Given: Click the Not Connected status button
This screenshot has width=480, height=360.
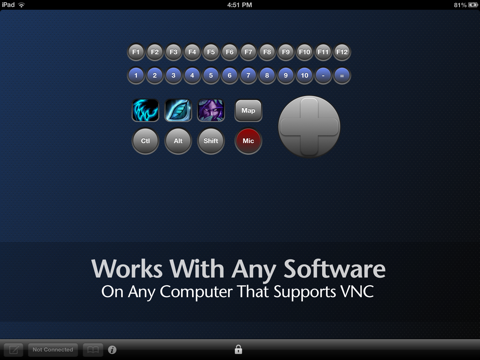Looking at the screenshot, I should click(53, 350).
